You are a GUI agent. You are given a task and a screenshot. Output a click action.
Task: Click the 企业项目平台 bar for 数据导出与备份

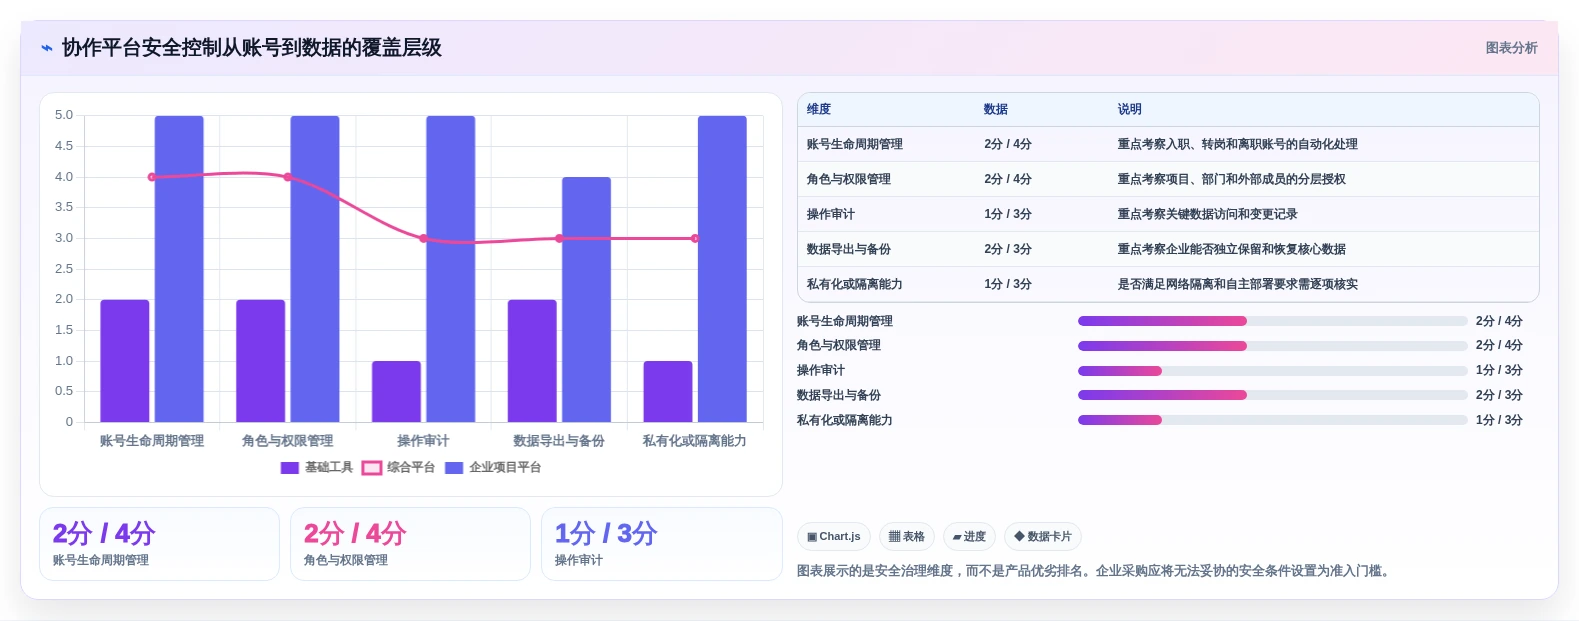586,300
